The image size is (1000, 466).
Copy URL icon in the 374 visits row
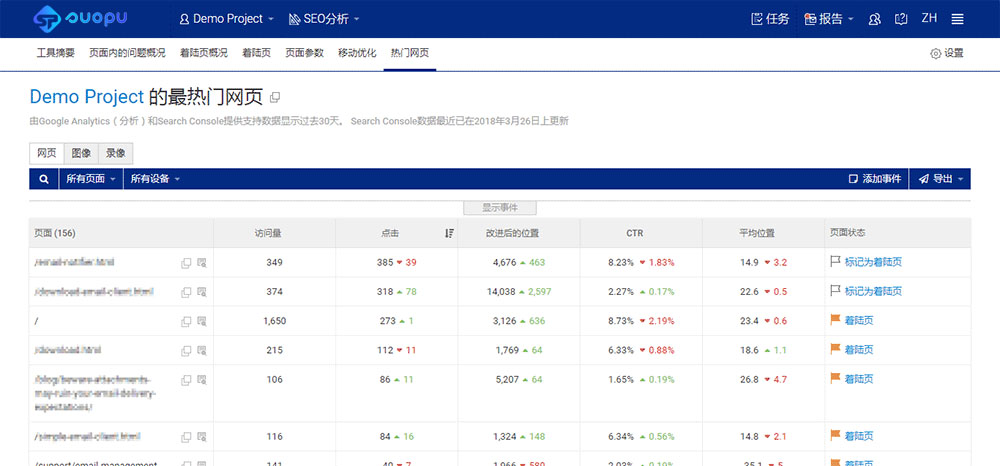[186, 292]
